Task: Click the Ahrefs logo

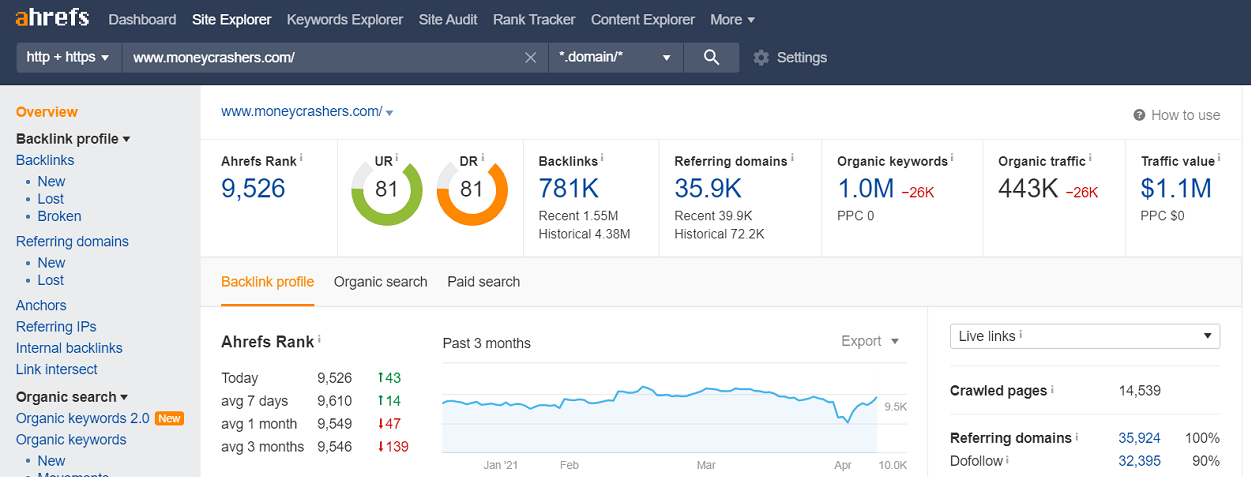Action: click(52, 18)
